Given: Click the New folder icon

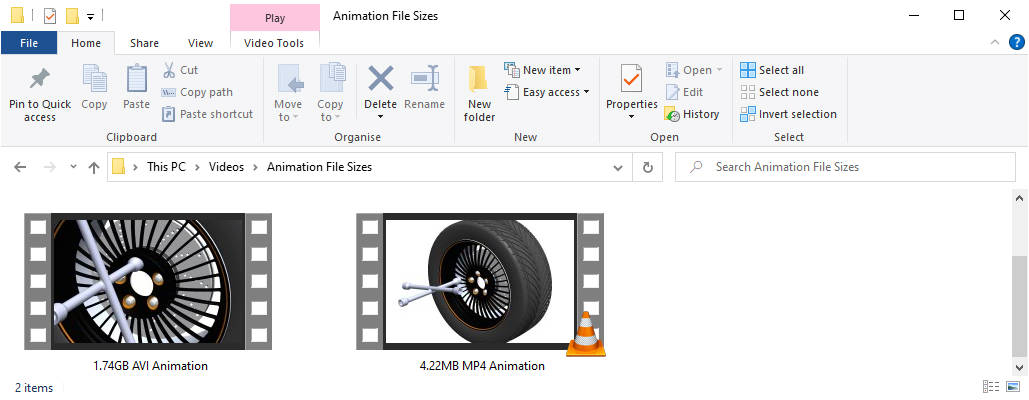Looking at the screenshot, I should tap(479, 80).
